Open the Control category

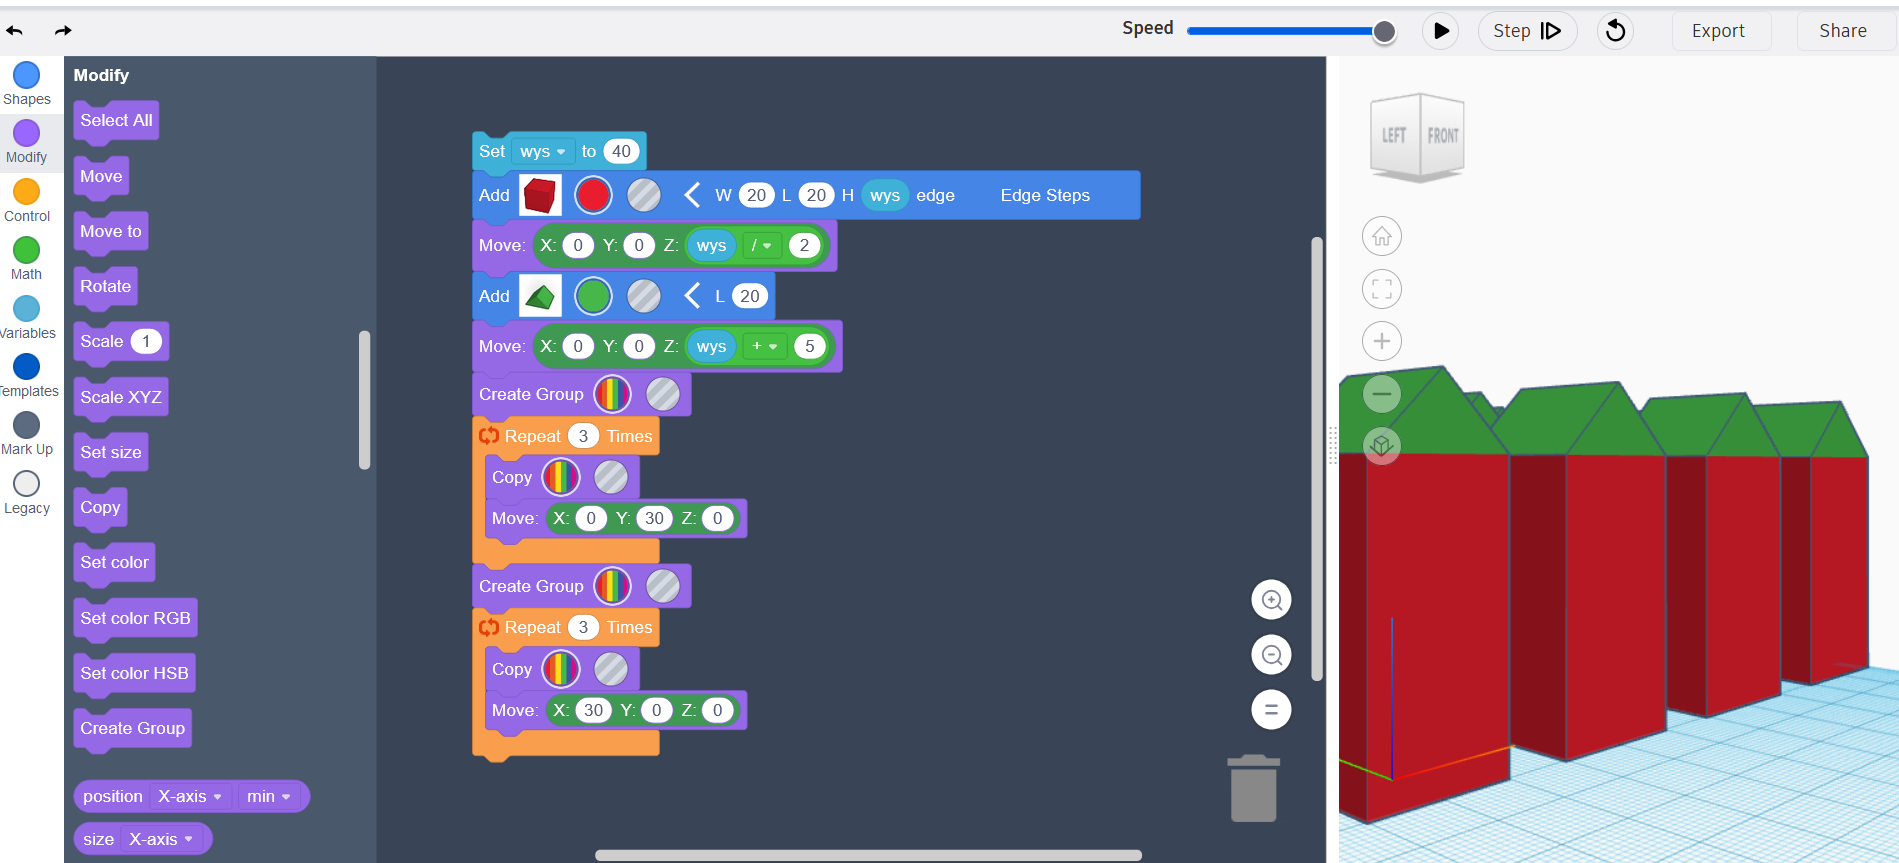[x=27, y=201]
